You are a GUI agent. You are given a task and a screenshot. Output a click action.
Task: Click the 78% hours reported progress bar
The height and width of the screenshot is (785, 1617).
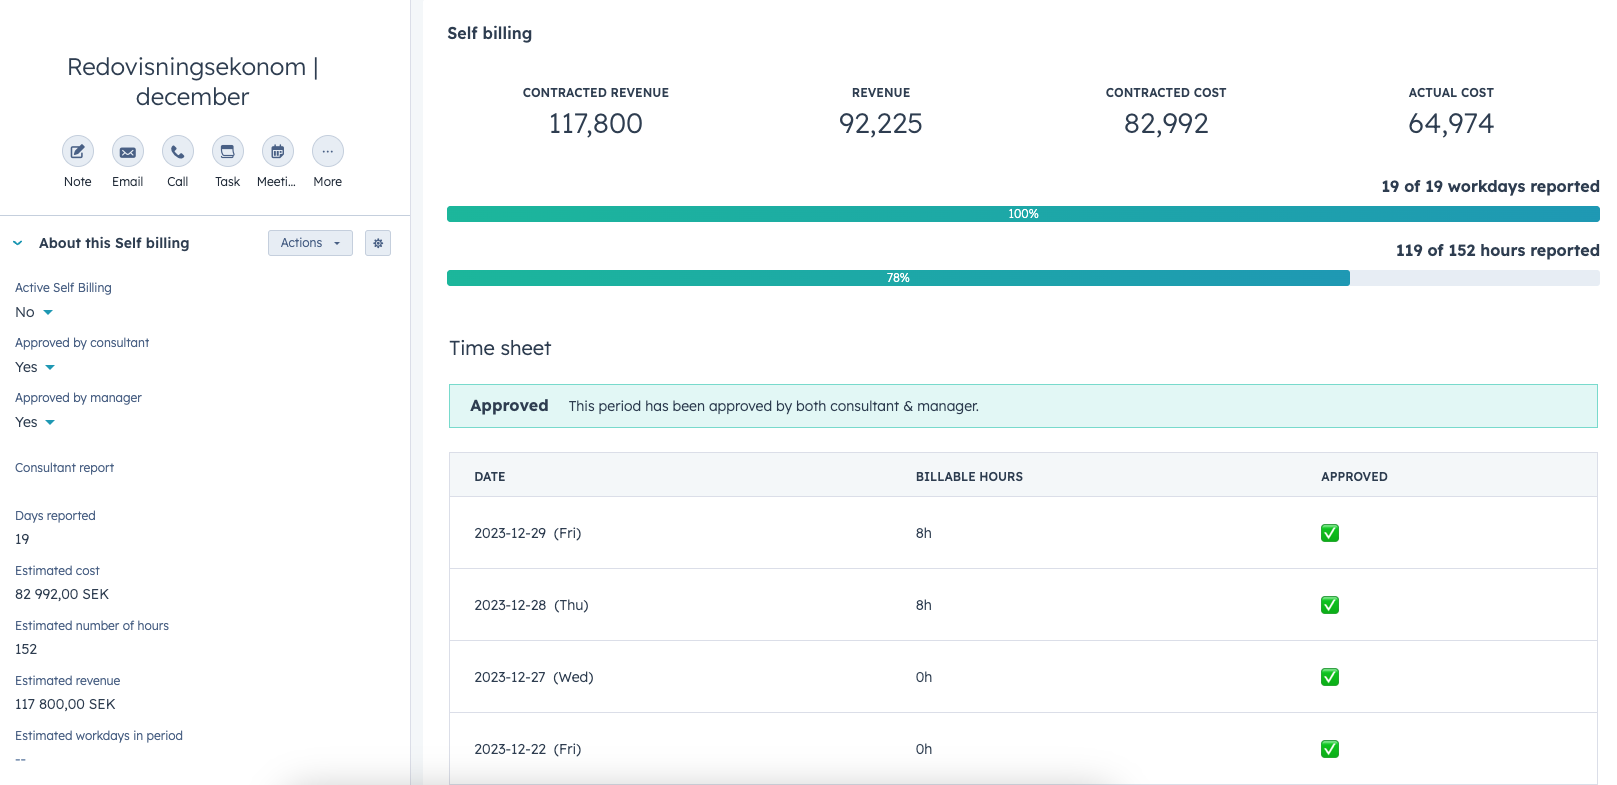[x=898, y=278]
